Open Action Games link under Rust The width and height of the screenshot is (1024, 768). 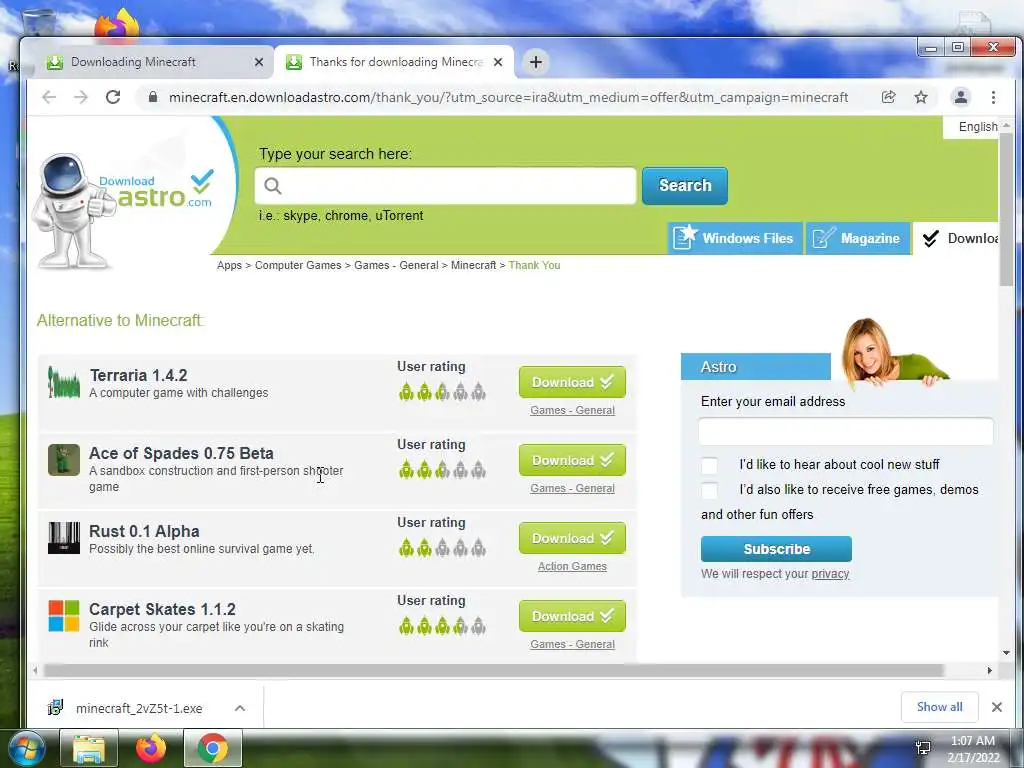[x=572, y=566]
